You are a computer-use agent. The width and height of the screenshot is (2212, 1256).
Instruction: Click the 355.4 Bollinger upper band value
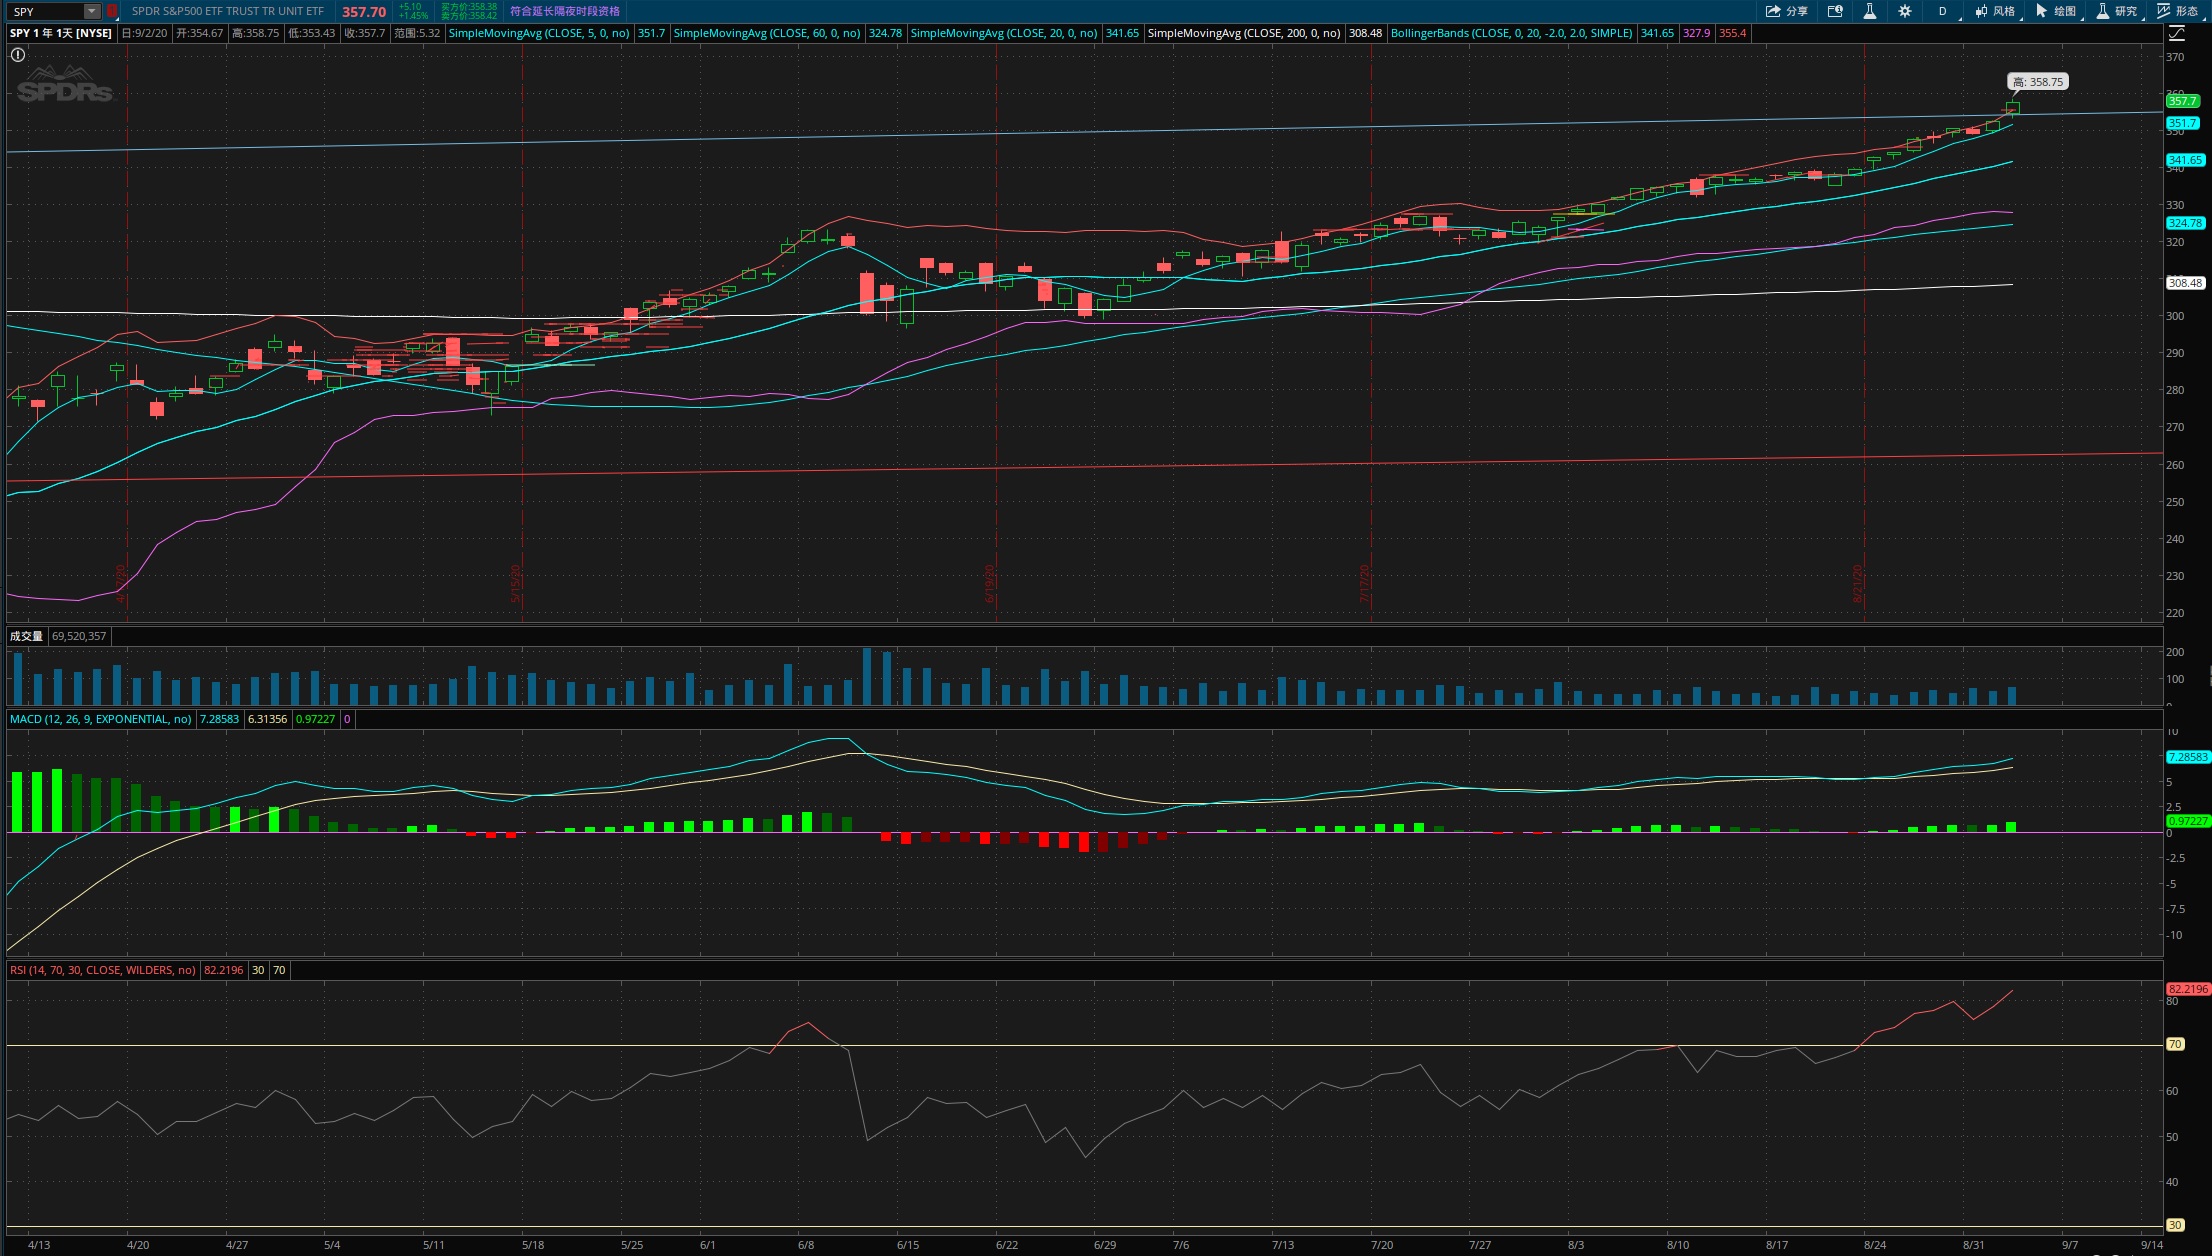(x=1733, y=33)
